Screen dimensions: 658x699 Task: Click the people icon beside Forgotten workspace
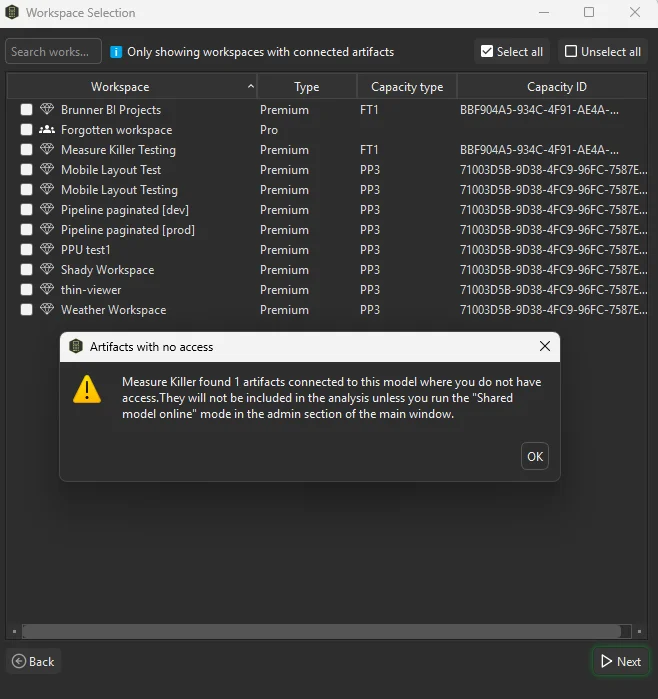click(x=47, y=129)
